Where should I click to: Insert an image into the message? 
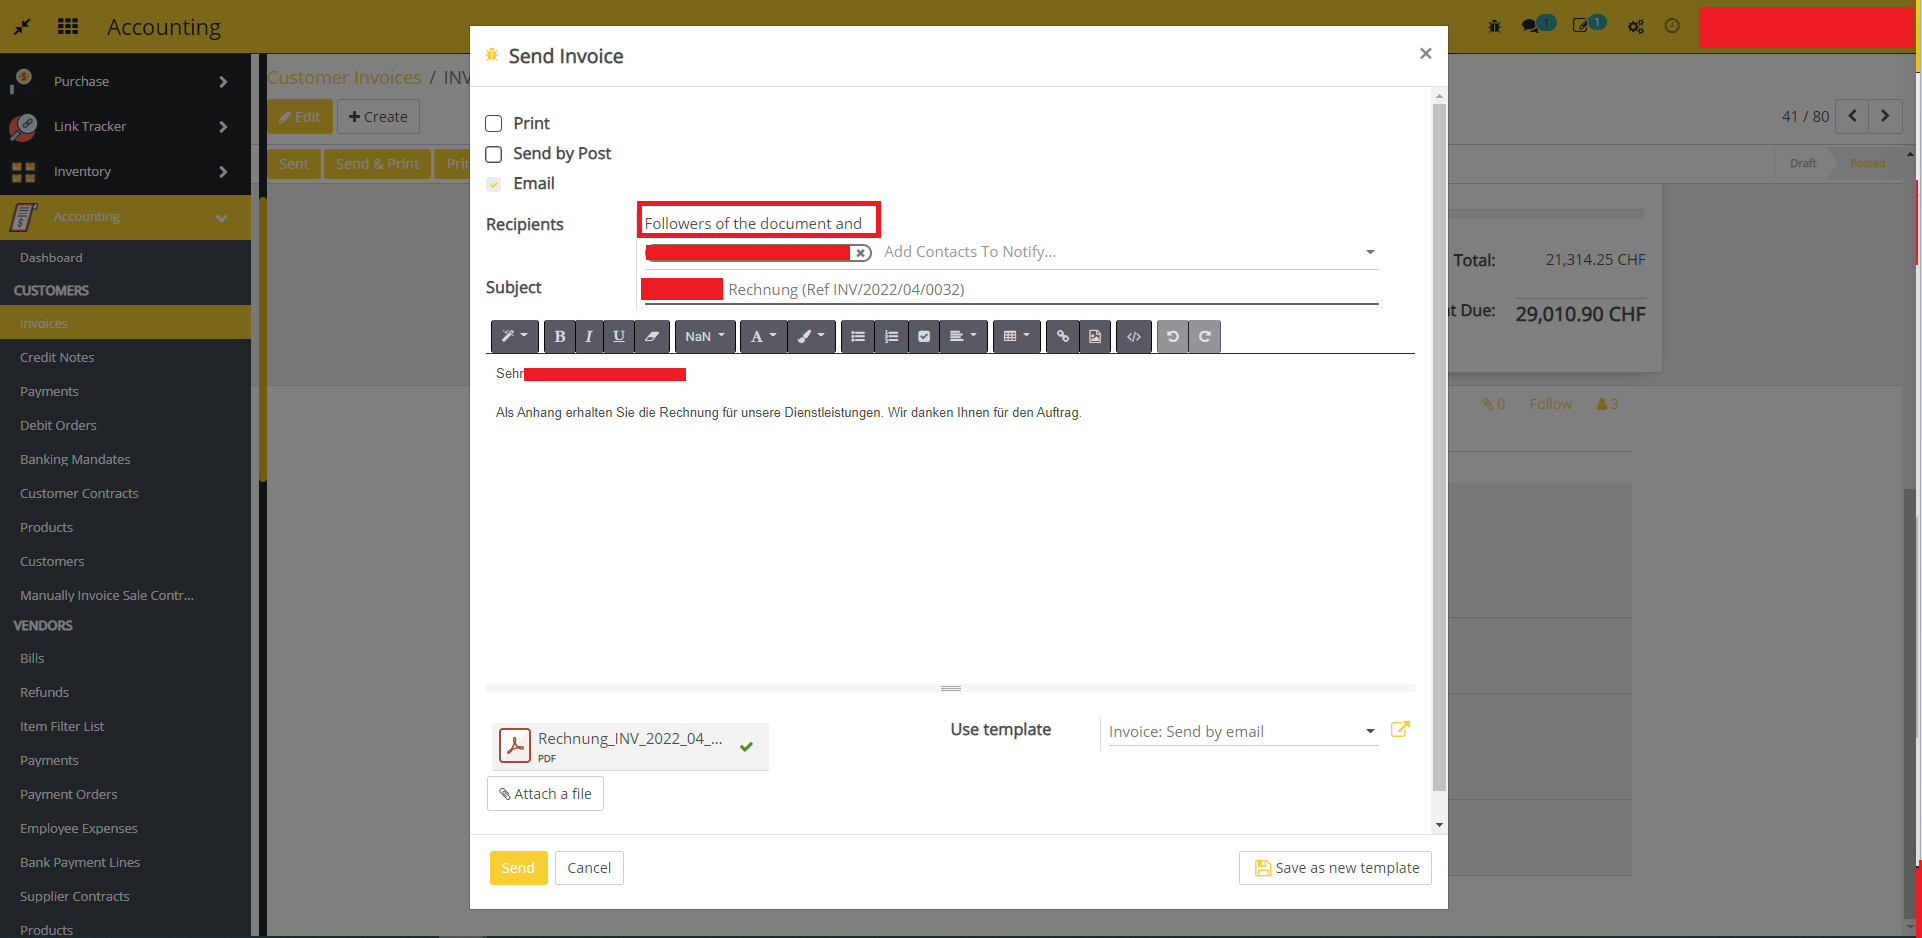(x=1095, y=336)
